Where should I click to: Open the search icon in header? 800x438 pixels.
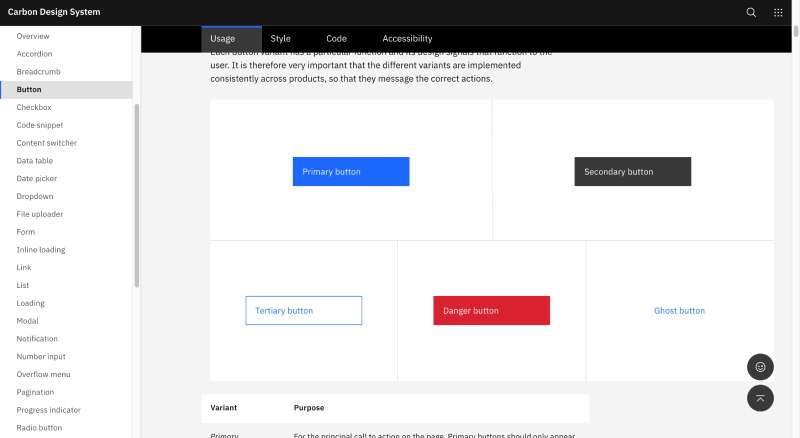click(x=751, y=12)
